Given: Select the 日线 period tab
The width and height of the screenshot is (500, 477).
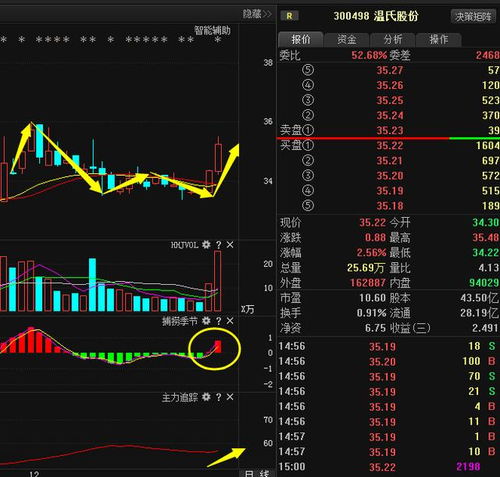Looking at the screenshot, I should (x=257, y=473).
